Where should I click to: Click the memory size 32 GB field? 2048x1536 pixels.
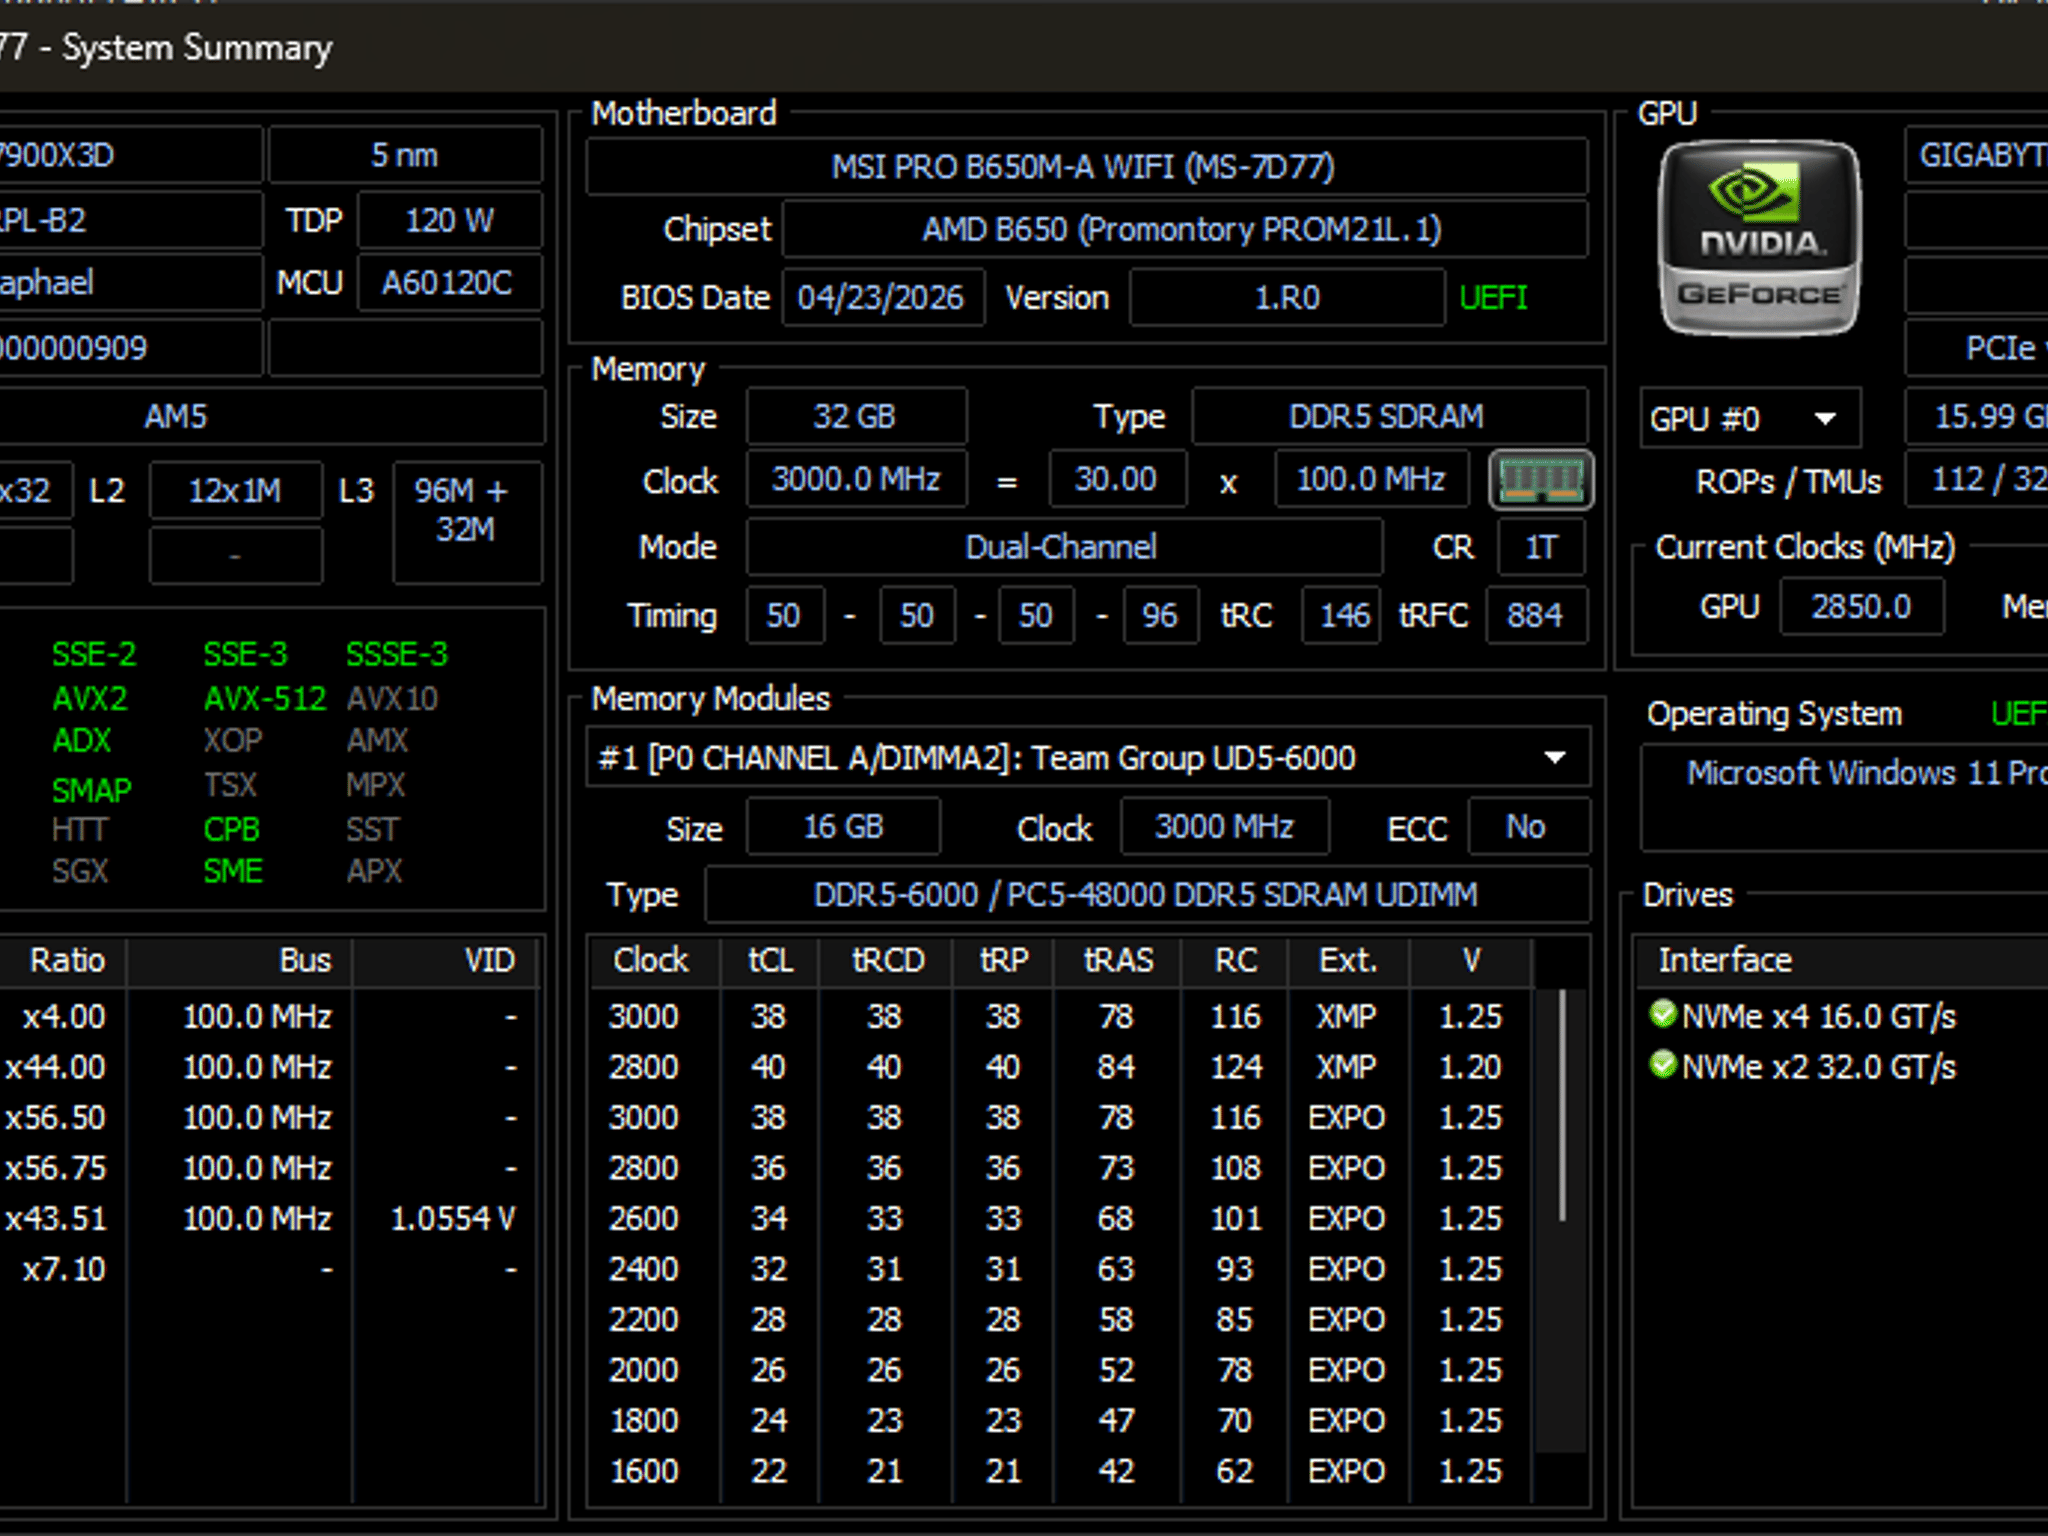coord(856,416)
